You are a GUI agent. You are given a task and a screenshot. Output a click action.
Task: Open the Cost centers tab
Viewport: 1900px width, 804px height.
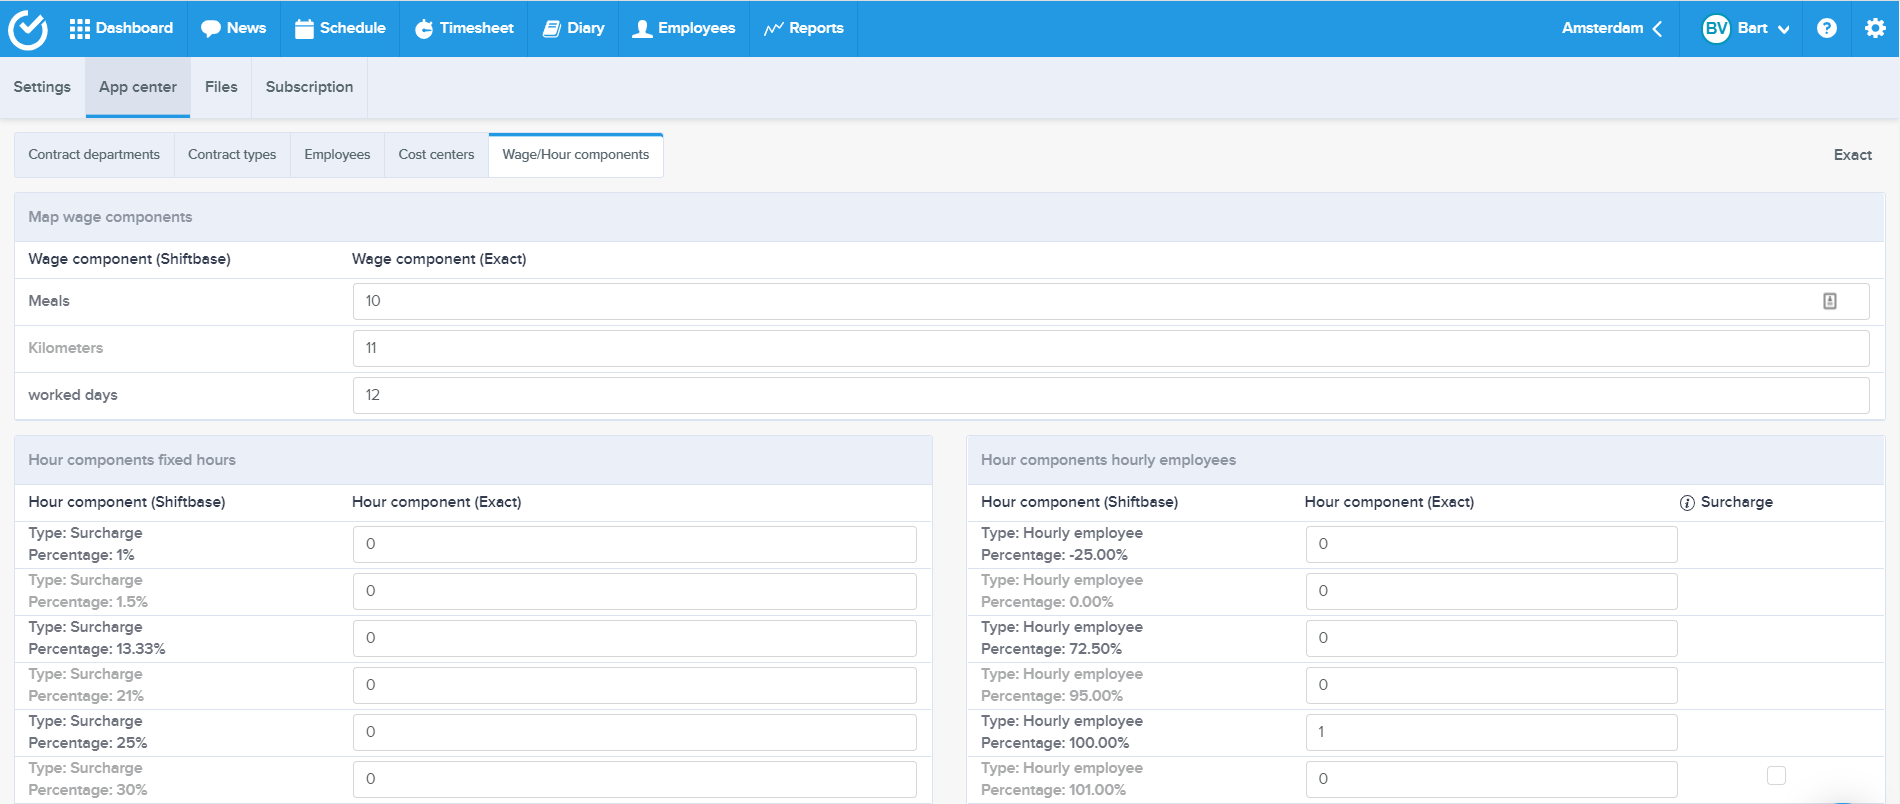coord(436,155)
